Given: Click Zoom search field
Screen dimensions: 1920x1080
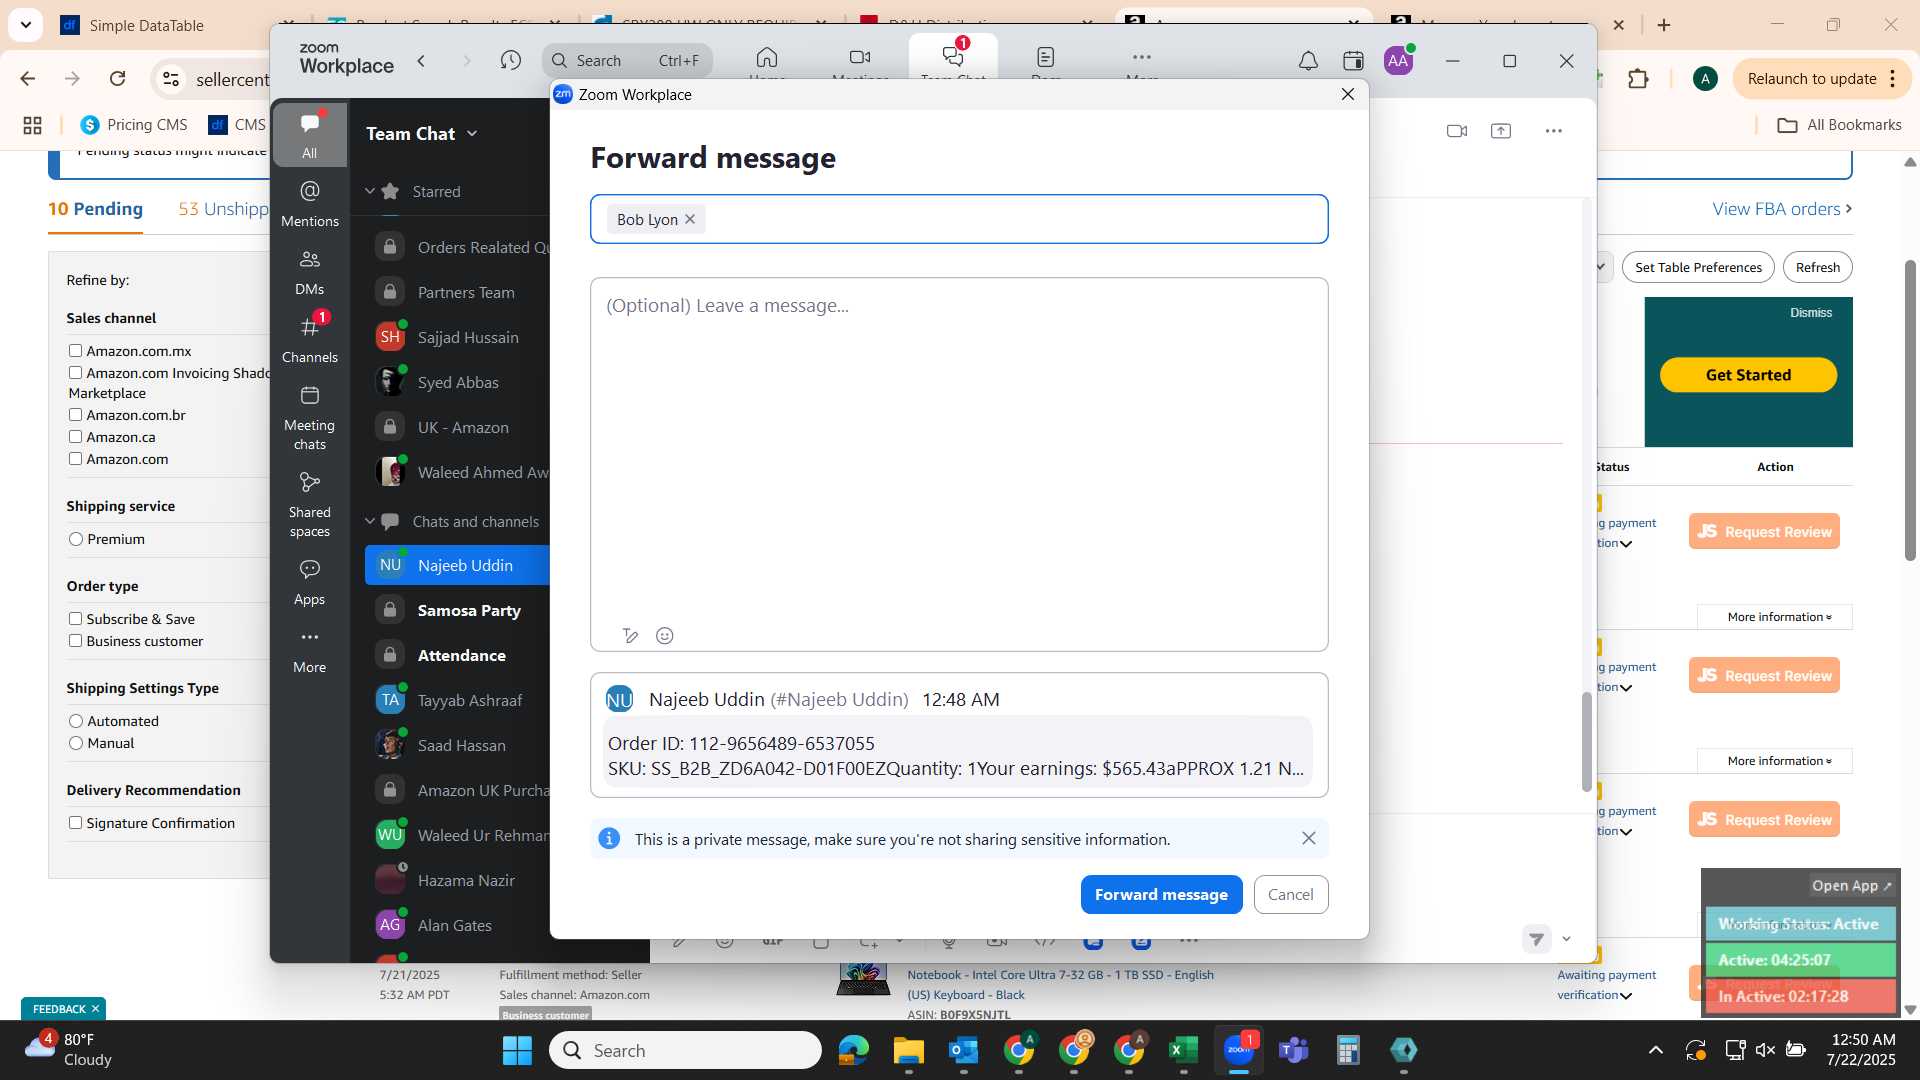Looking at the screenshot, I should tap(627, 61).
